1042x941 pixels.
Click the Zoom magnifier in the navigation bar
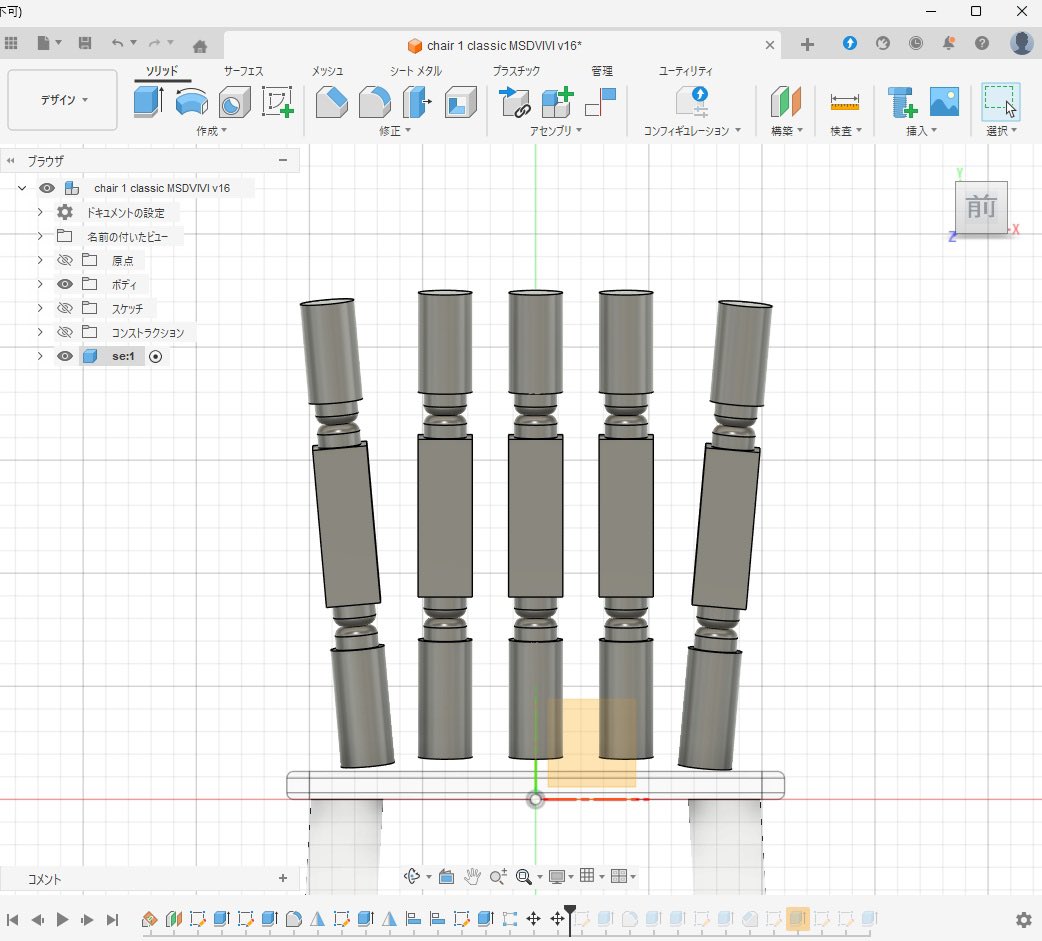[498, 876]
